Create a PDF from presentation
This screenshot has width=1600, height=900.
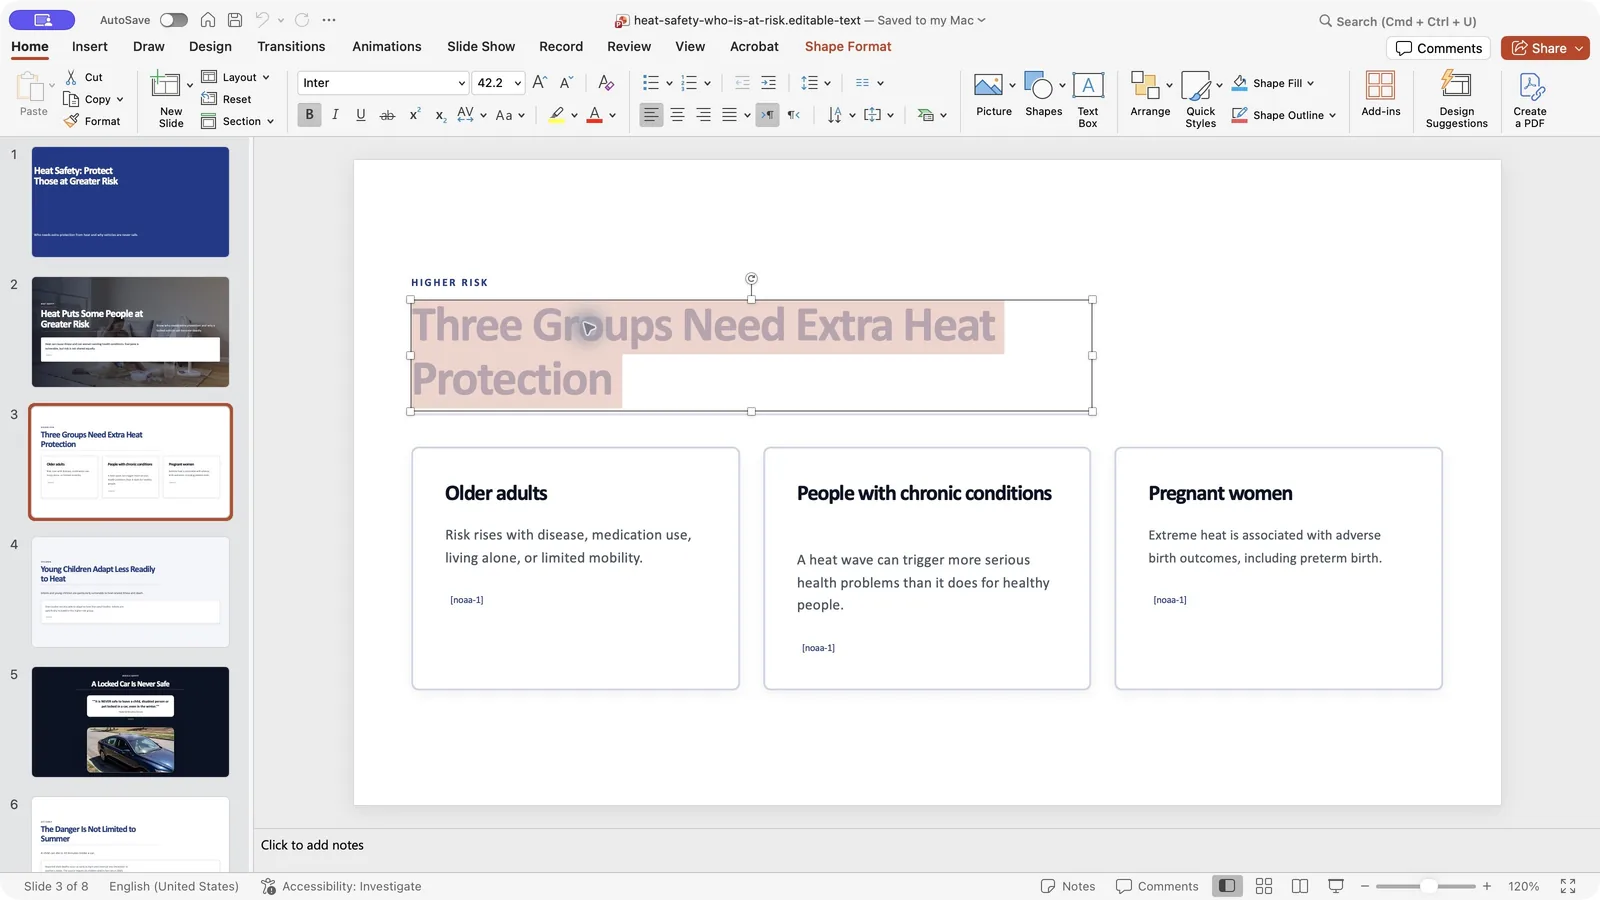[x=1530, y=99]
